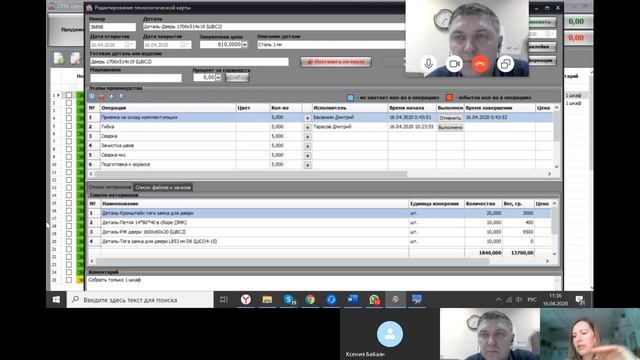Image resolution: width=640 pixels, height=360 pixels.
Task: Turn off the video camera in call overlay
Action: pos(454,64)
